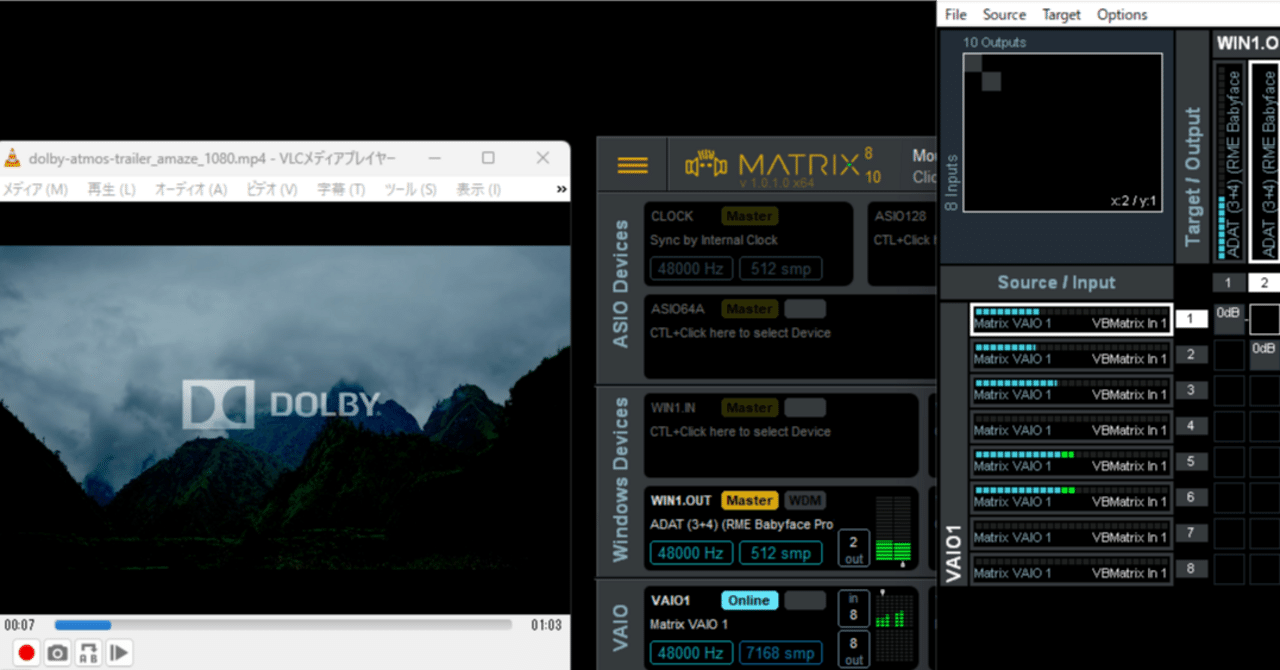
Task: Open the 48000 Hz selector under CLOCK
Action: 690,268
